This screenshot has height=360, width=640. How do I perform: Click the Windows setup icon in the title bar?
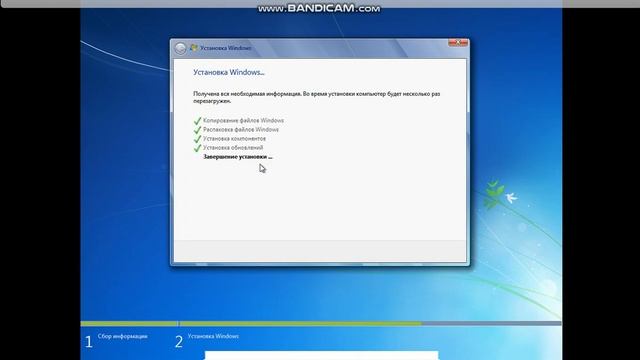[x=194, y=48]
